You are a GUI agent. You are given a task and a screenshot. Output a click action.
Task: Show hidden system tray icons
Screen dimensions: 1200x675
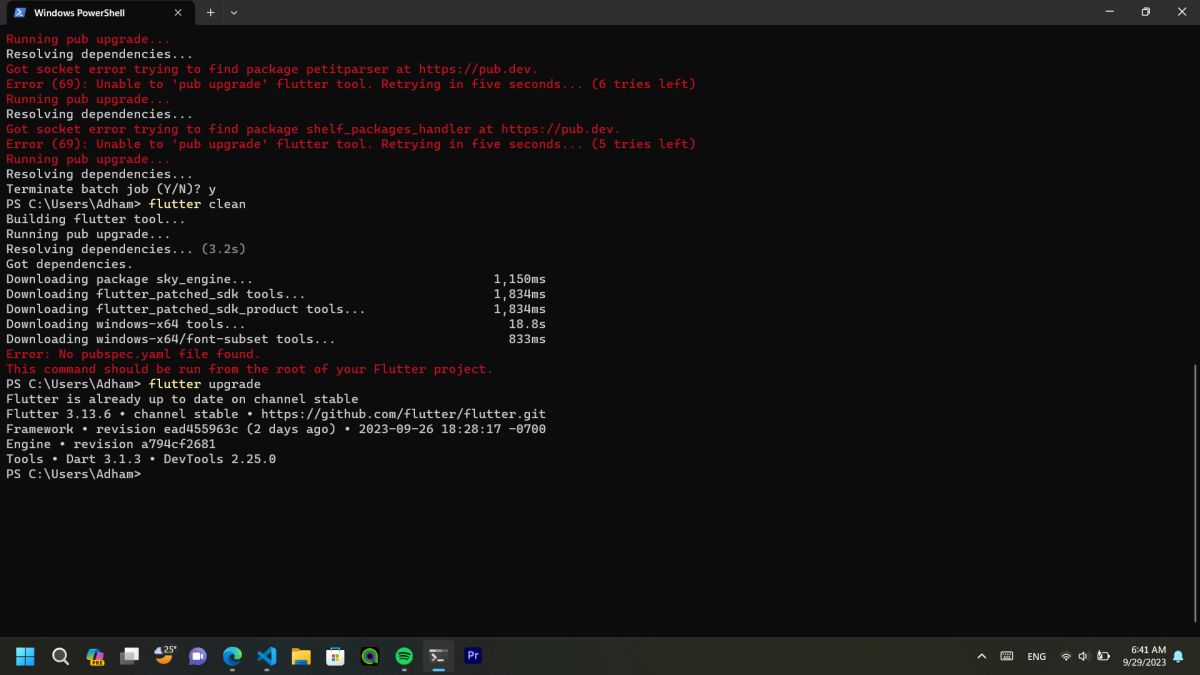click(x=981, y=656)
